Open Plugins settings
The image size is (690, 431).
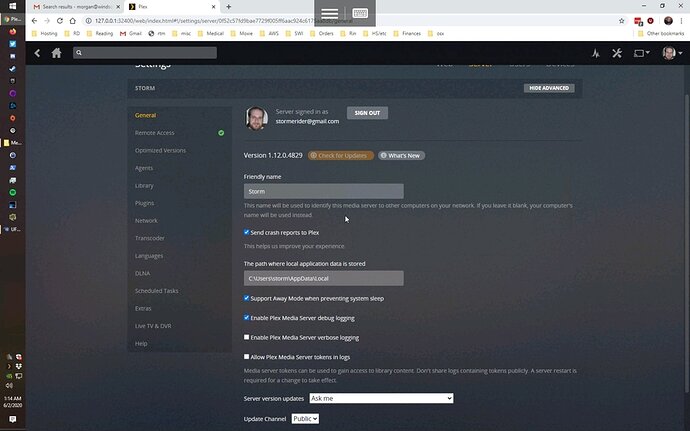[x=144, y=203]
